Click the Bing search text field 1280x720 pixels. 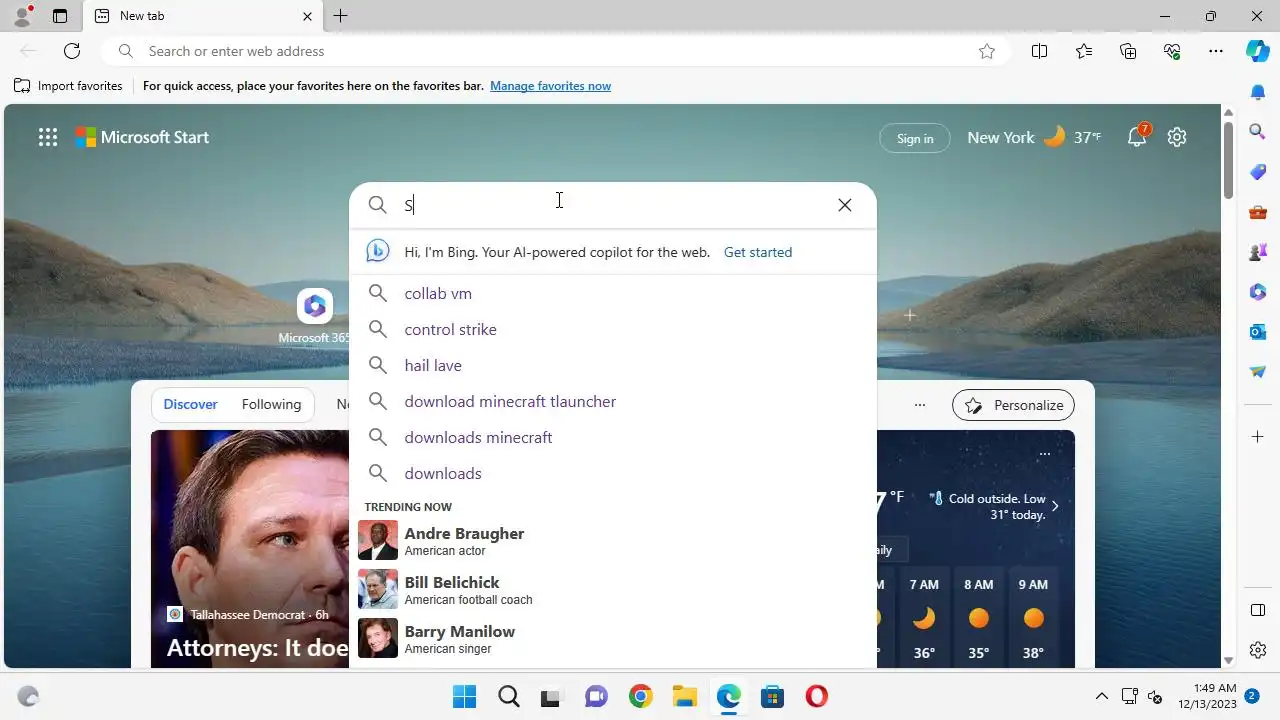pyautogui.click(x=615, y=205)
